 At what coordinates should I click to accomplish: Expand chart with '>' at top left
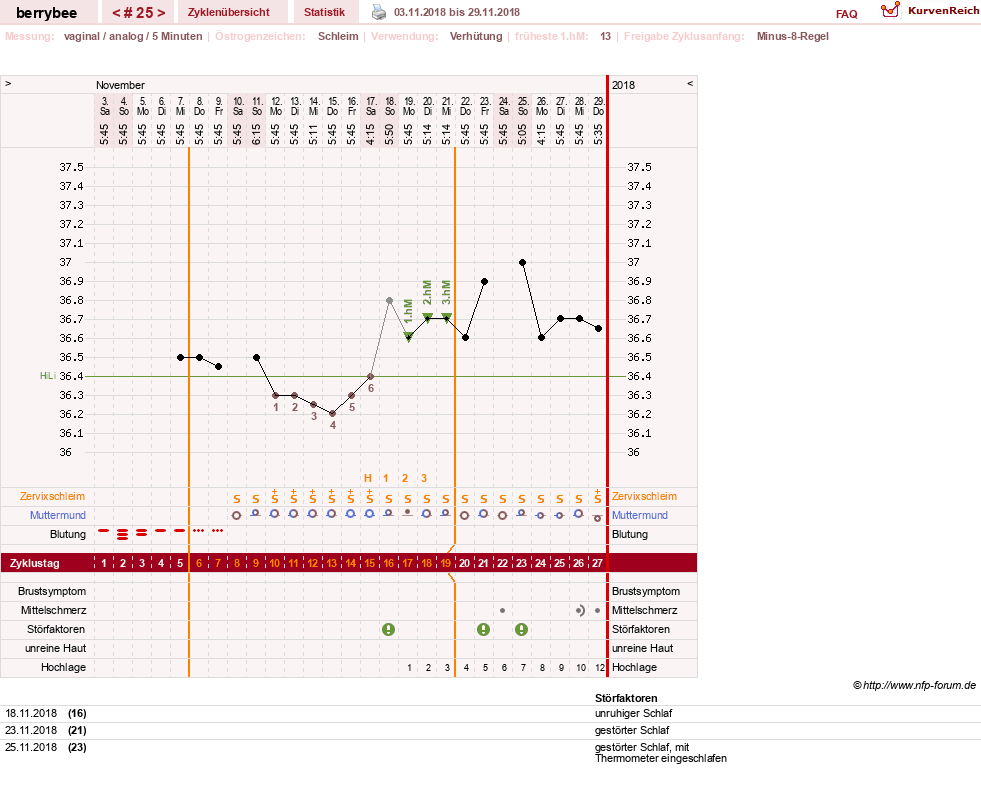(8, 83)
